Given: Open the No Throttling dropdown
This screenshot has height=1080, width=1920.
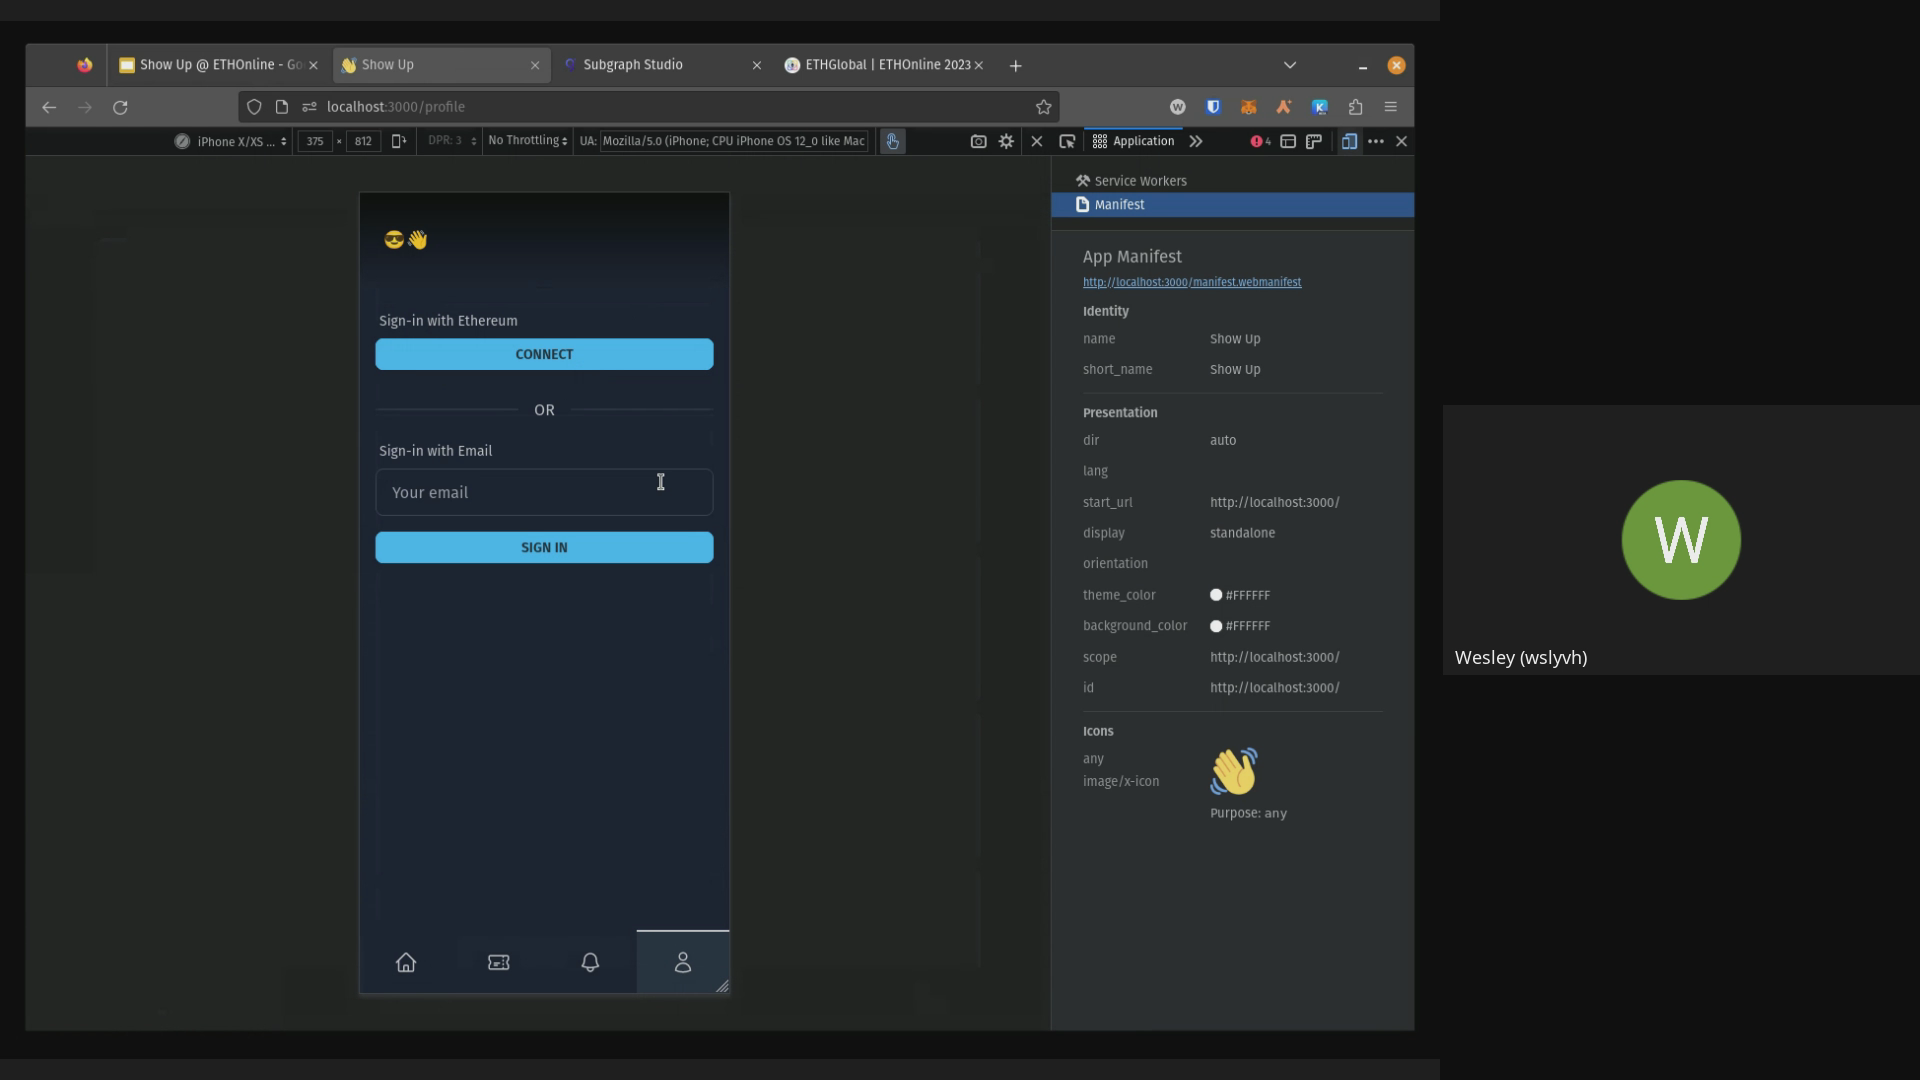Looking at the screenshot, I should [526, 141].
